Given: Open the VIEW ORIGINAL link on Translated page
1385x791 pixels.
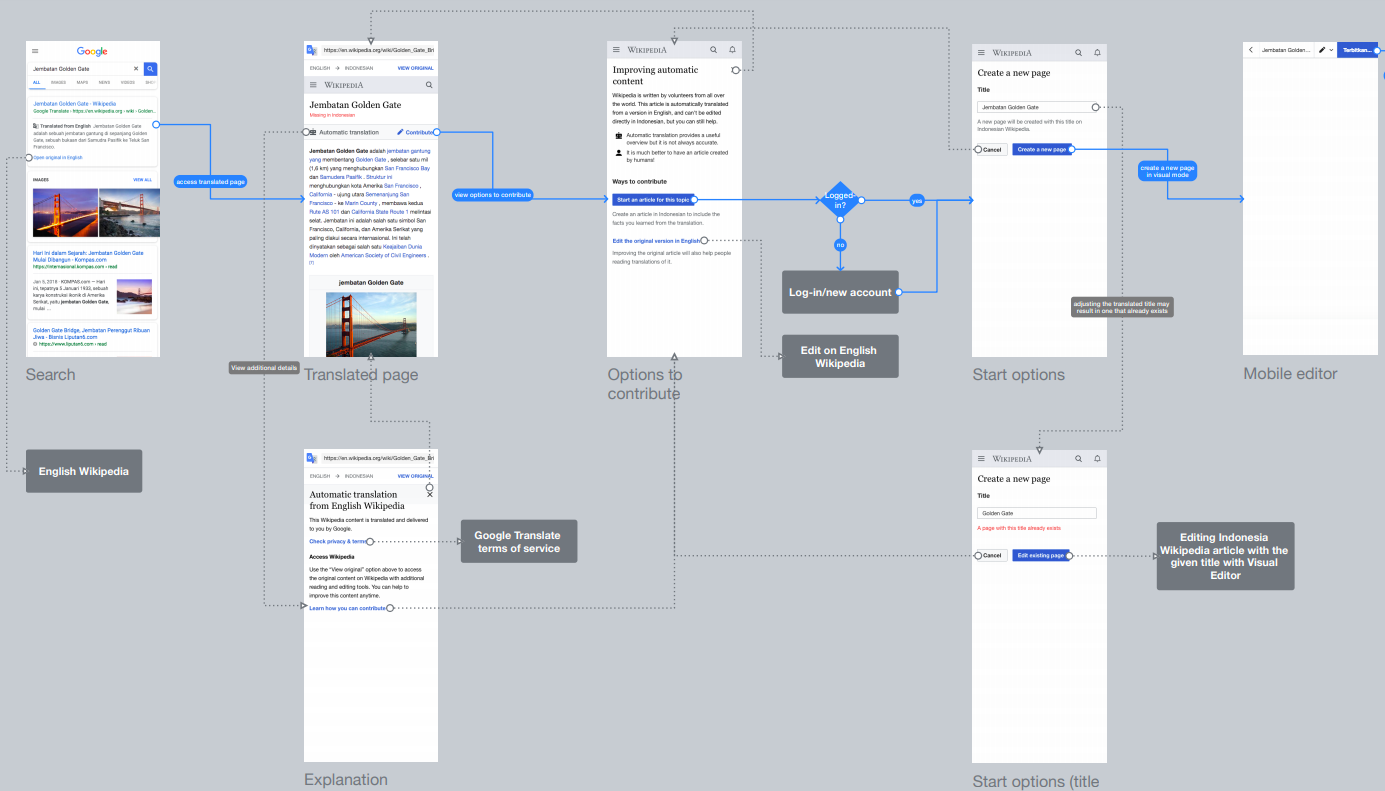Looking at the screenshot, I should click(415, 68).
